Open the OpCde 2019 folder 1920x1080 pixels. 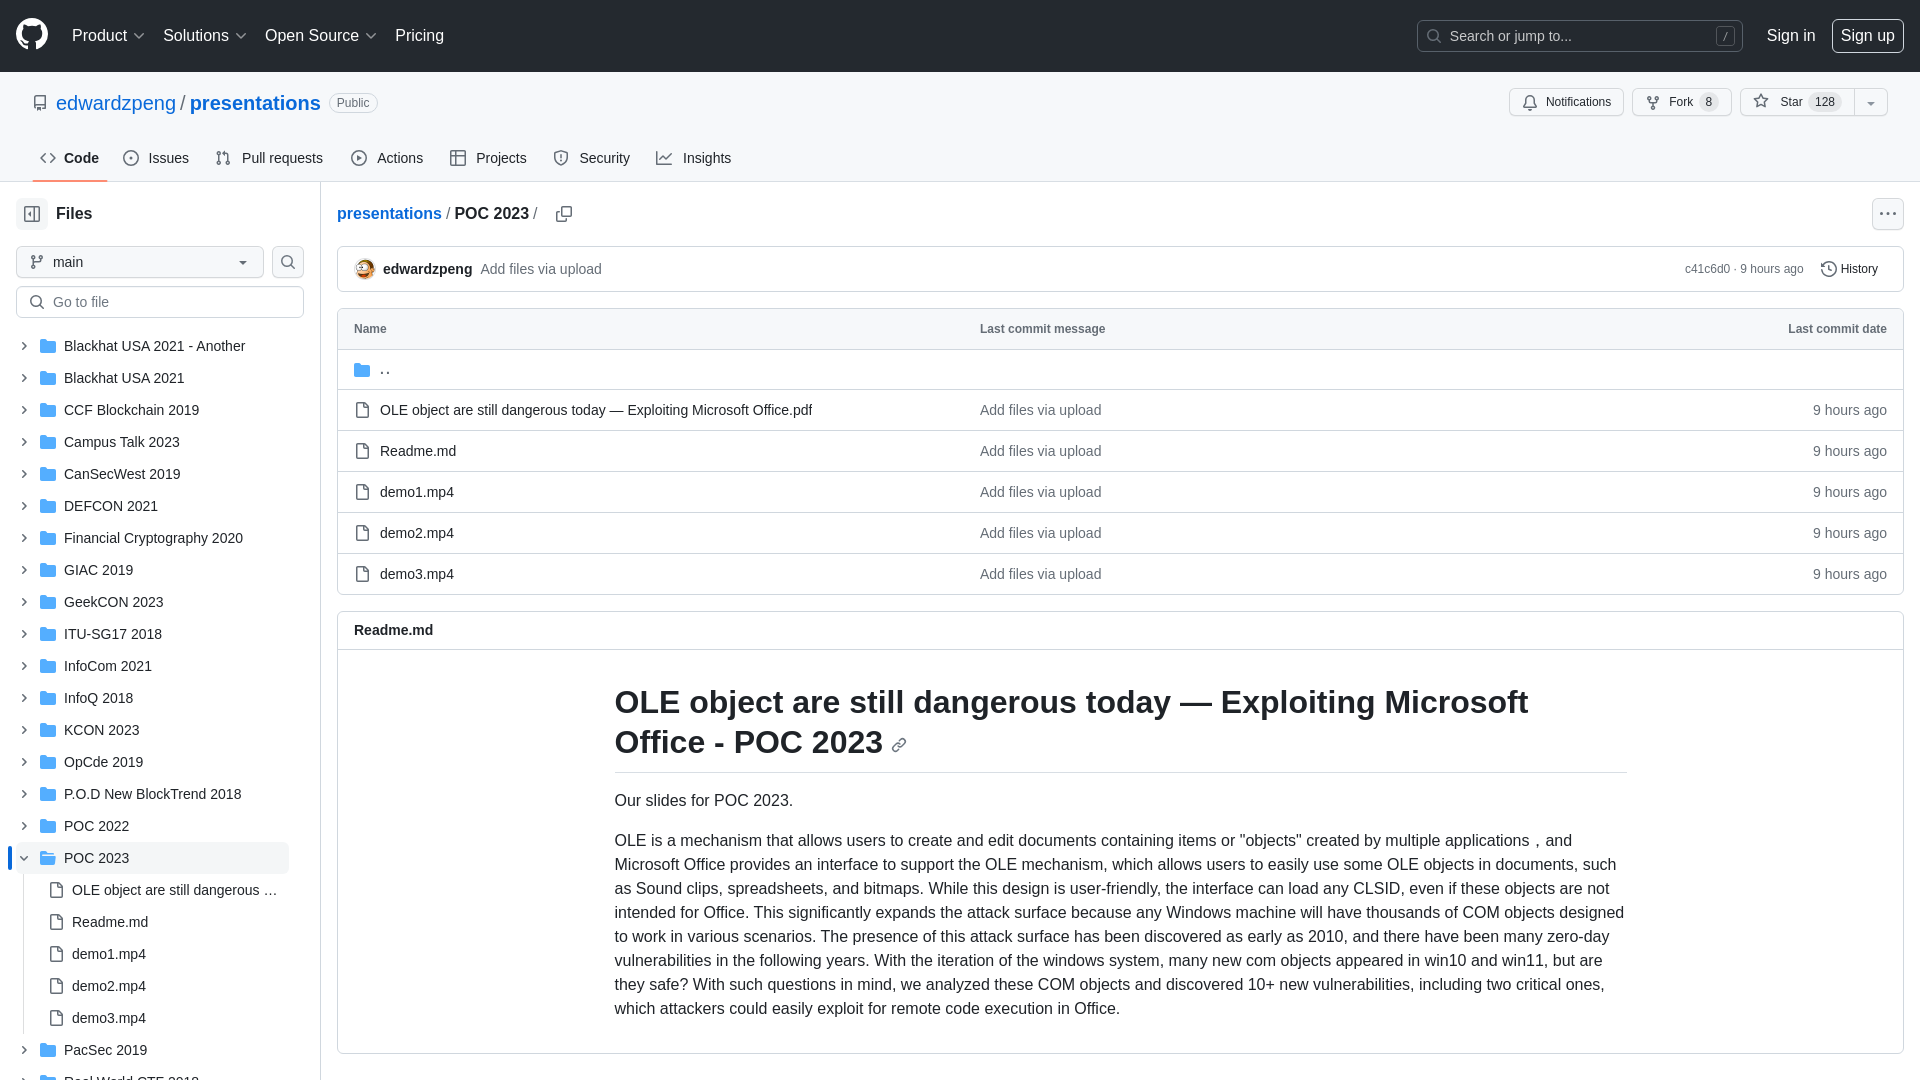[103, 762]
